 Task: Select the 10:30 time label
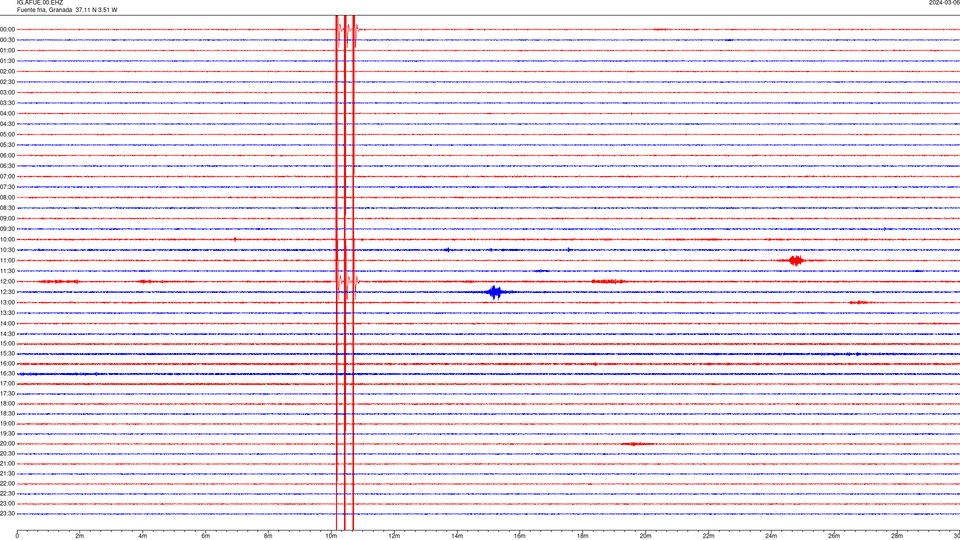tap(7, 250)
